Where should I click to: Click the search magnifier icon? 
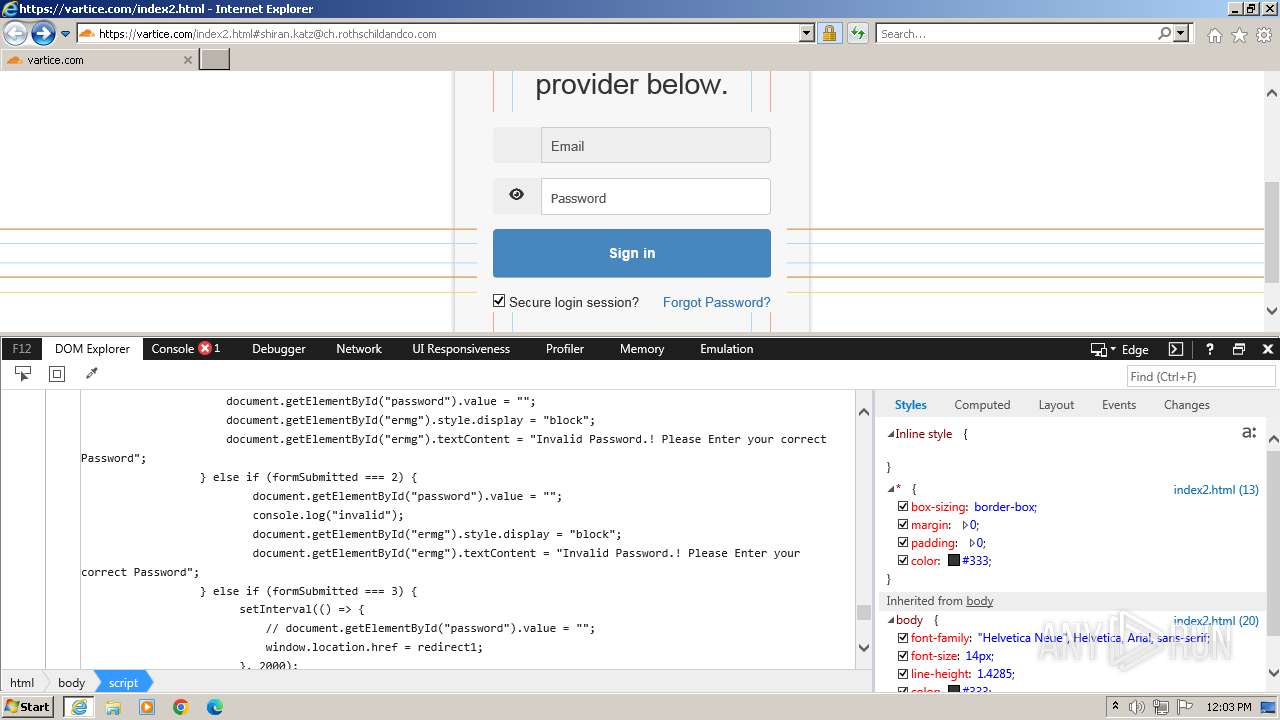coord(1164,33)
